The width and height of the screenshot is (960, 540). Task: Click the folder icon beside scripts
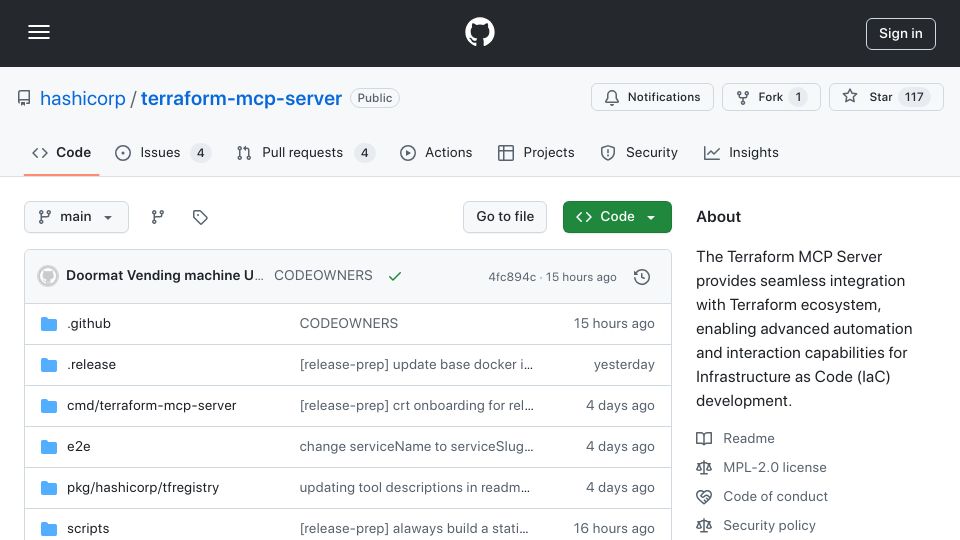pyautogui.click(x=49, y=528)
